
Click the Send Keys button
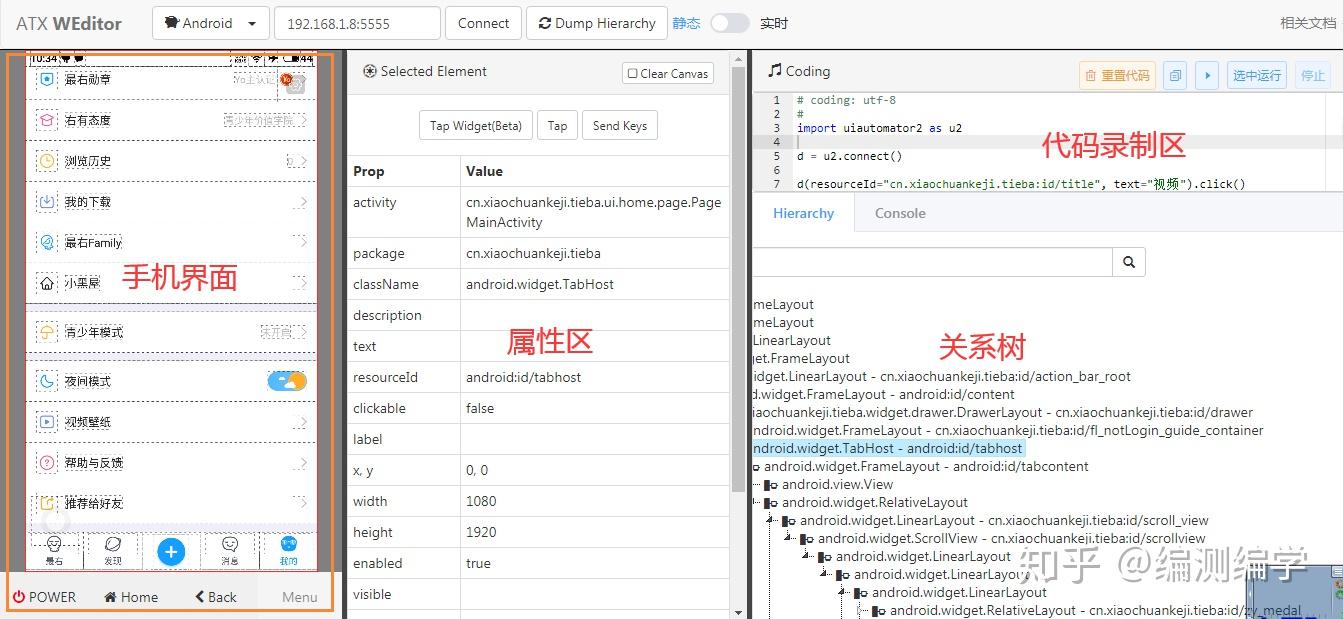(619, 125)
